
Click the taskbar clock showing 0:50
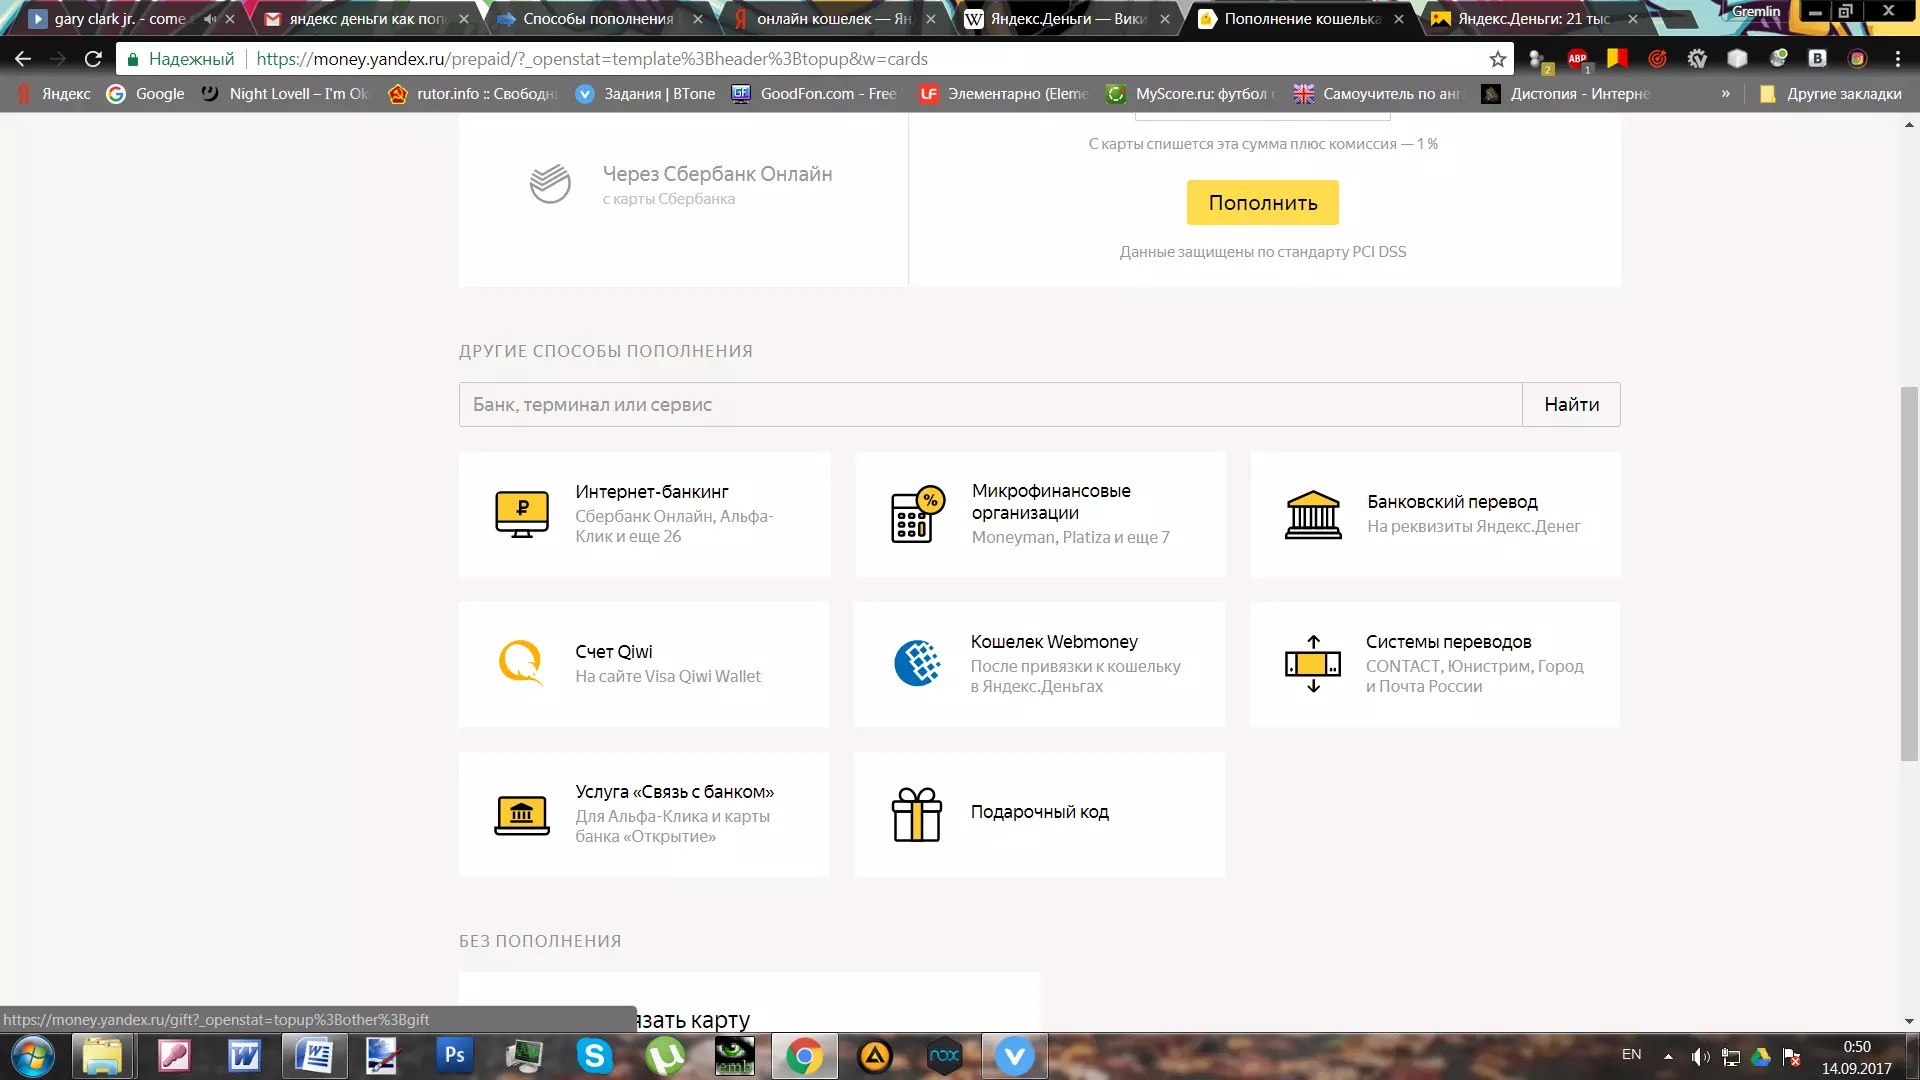pyautogui.click(x=1856, y=1057)
